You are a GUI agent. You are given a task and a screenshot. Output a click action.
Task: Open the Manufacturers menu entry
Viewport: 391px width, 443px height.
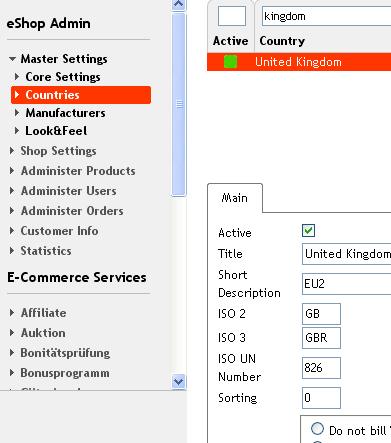tap(65, 113)
